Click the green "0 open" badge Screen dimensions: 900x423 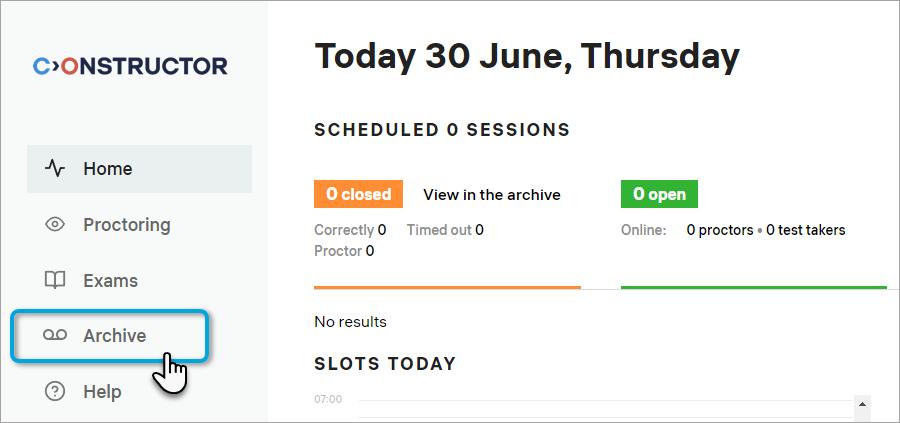pyautogui.click(x=659, y=194)
